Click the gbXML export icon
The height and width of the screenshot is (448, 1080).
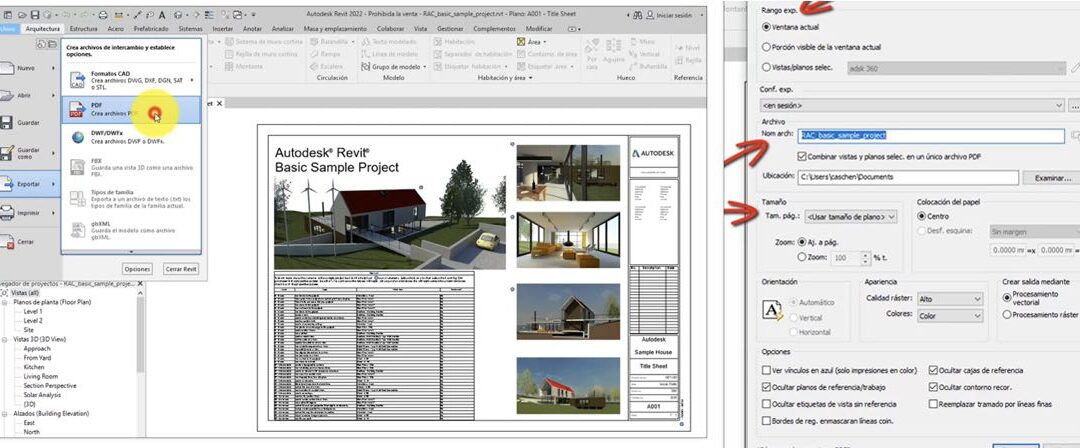click(77, 230)
